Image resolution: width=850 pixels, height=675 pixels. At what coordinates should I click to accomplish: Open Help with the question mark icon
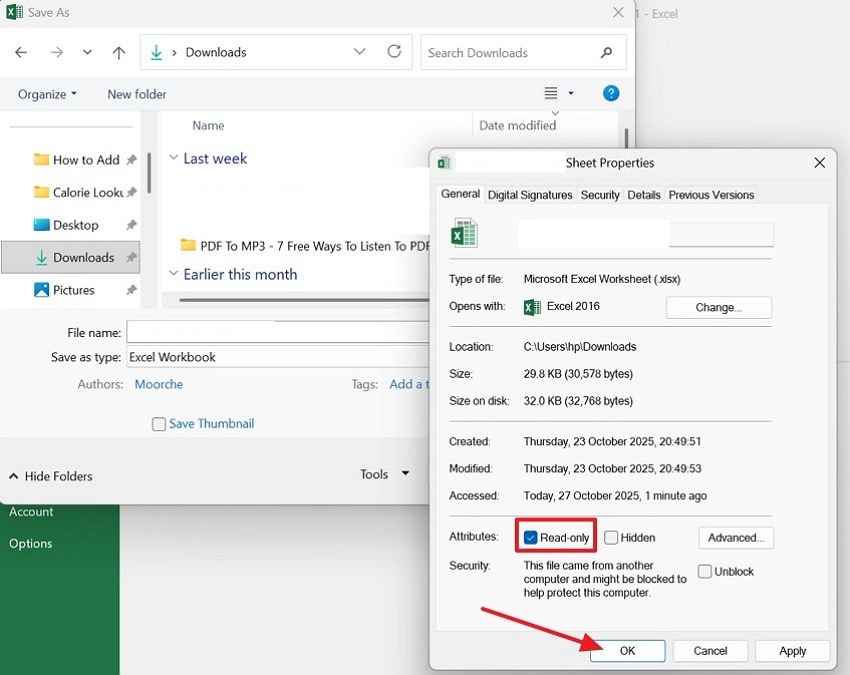(x=611, y=93)
